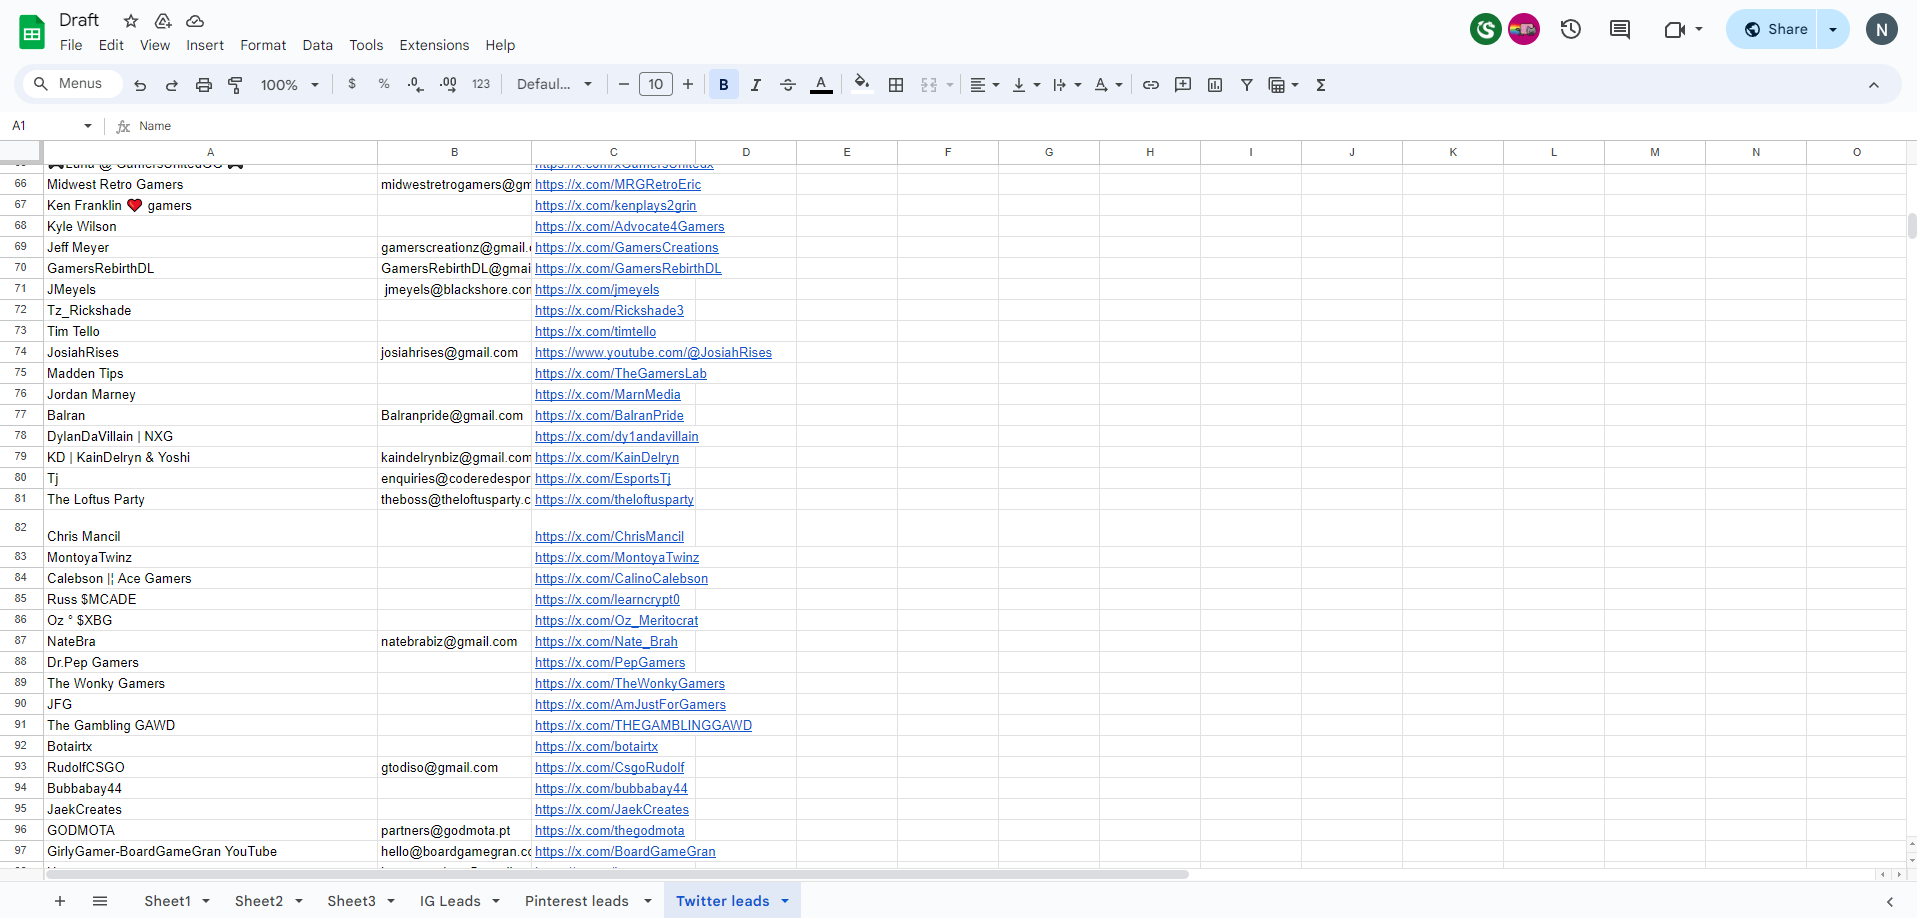Click the insert link icon
Viewport: 1917px width, 918px height.
(1151, 85)
